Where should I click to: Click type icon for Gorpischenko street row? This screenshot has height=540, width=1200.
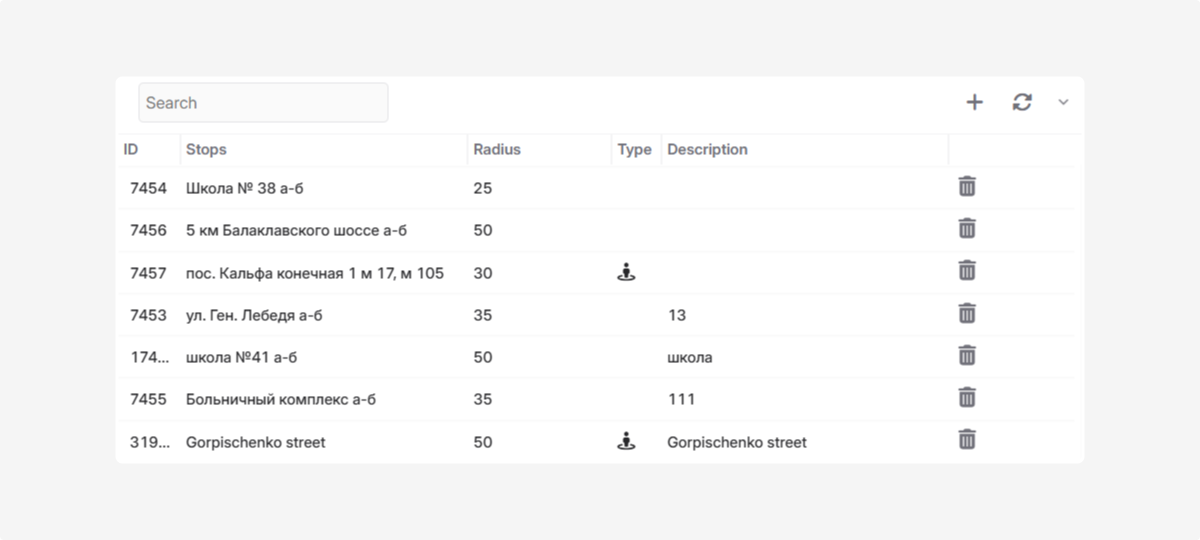pyautogui.click(x=626, y=441)
